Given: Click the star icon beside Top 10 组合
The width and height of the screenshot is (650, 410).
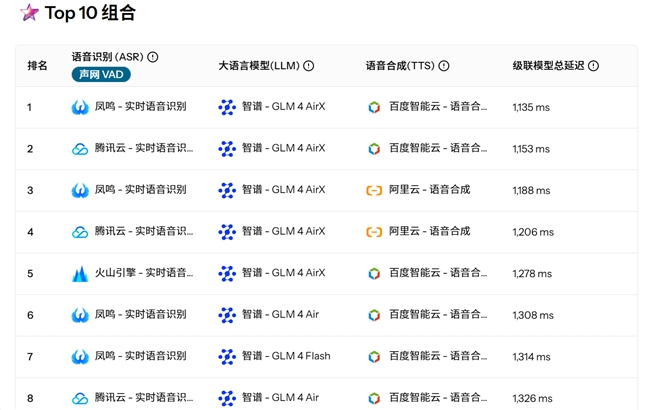Looking at the screenshot, I should tap(29, 12).
